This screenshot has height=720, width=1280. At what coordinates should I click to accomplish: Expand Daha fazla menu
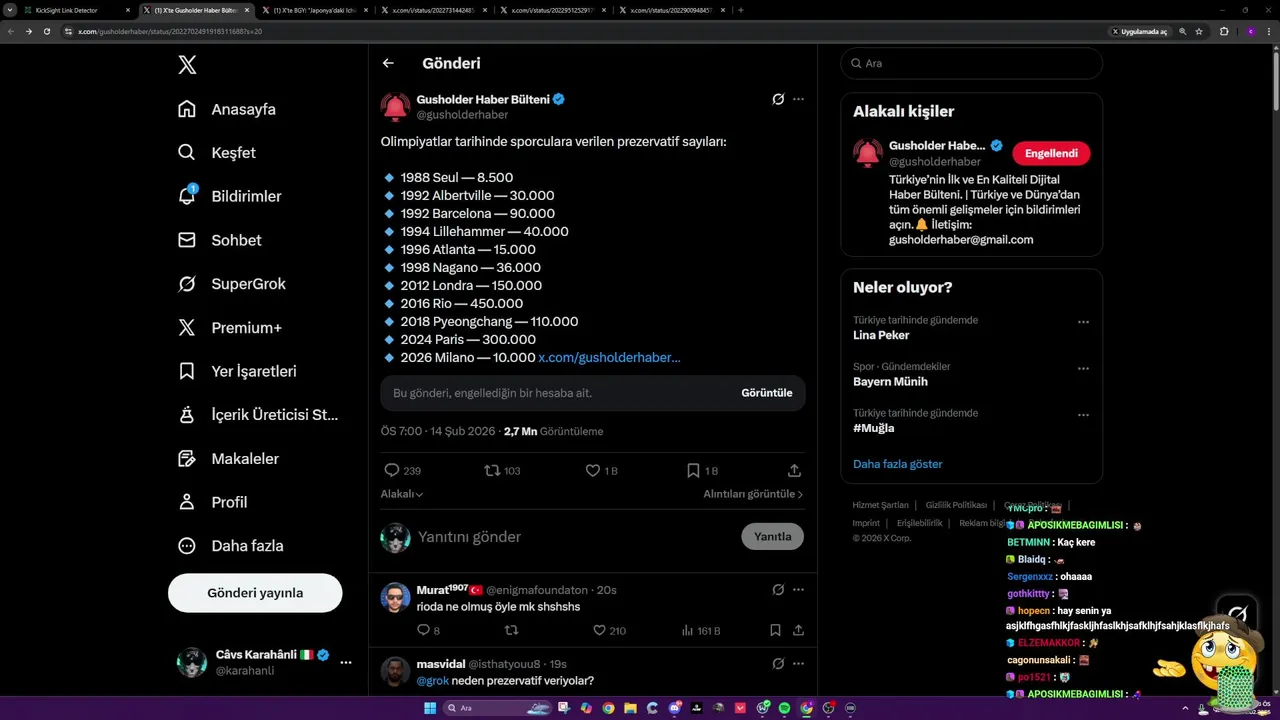pyautogui.click(x=231, y=546)
